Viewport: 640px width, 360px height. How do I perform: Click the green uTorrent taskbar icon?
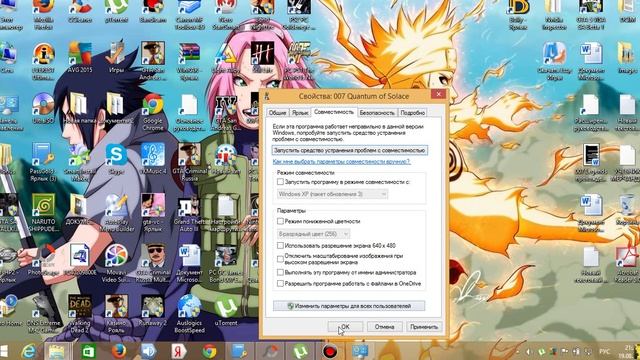click(300, 351)
